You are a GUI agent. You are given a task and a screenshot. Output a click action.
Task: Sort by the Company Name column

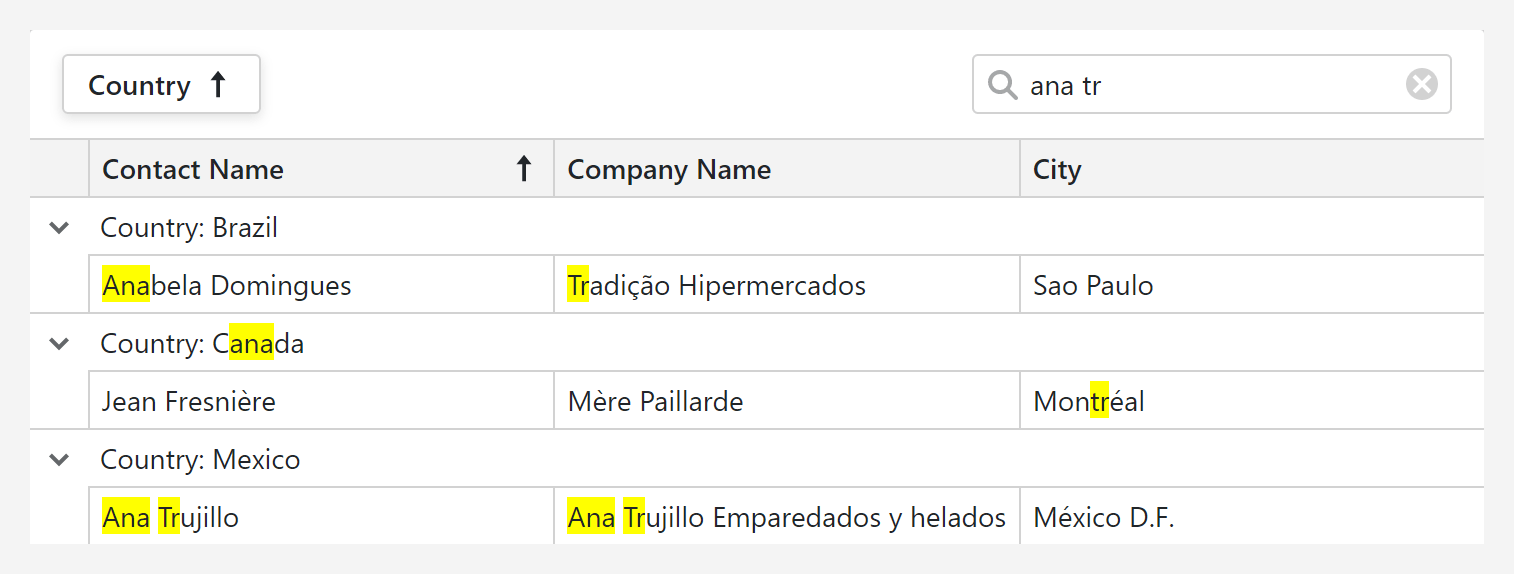pyautogui.click(x=669, y=170)
